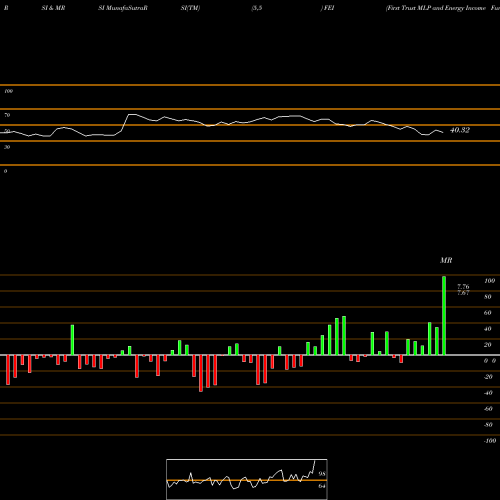Click the RSI axis label 70
500x500 pixels.
(7, 115)
